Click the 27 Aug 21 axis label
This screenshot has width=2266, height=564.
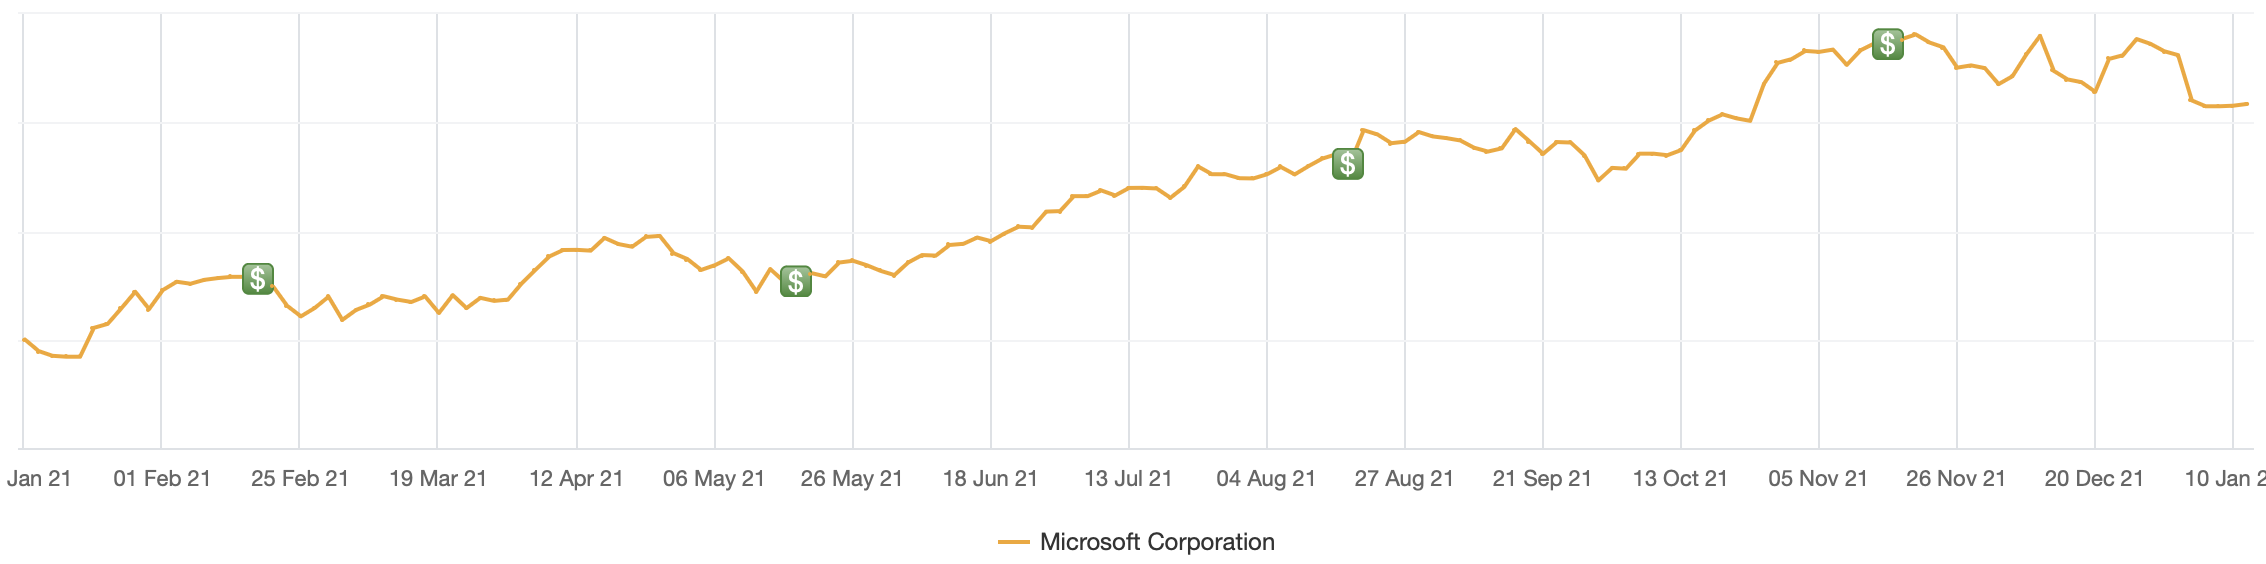point(1404,479)
